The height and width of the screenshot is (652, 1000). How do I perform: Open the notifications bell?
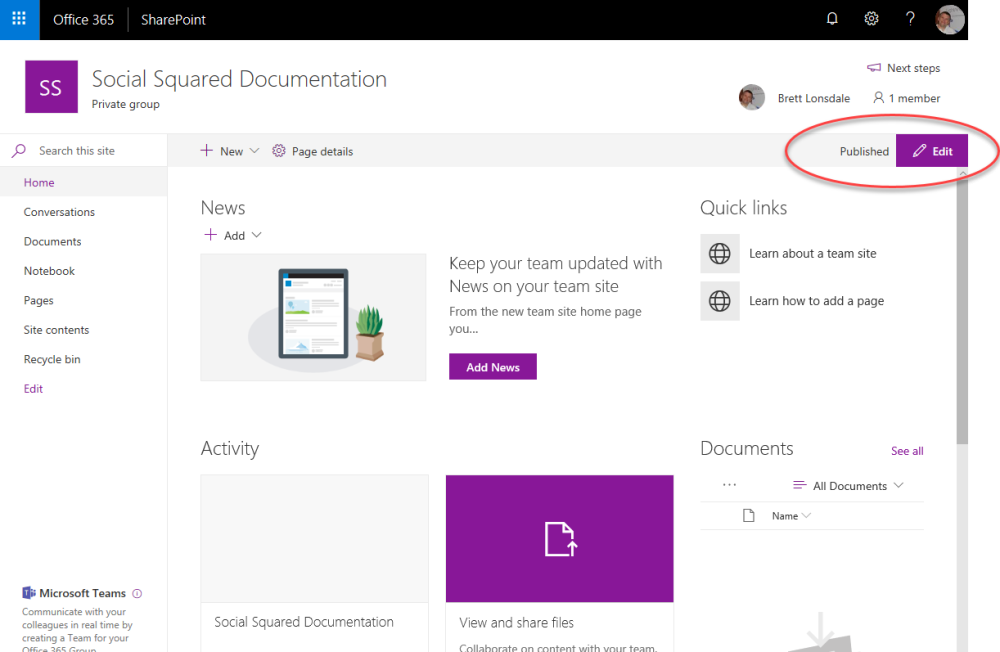831,19
